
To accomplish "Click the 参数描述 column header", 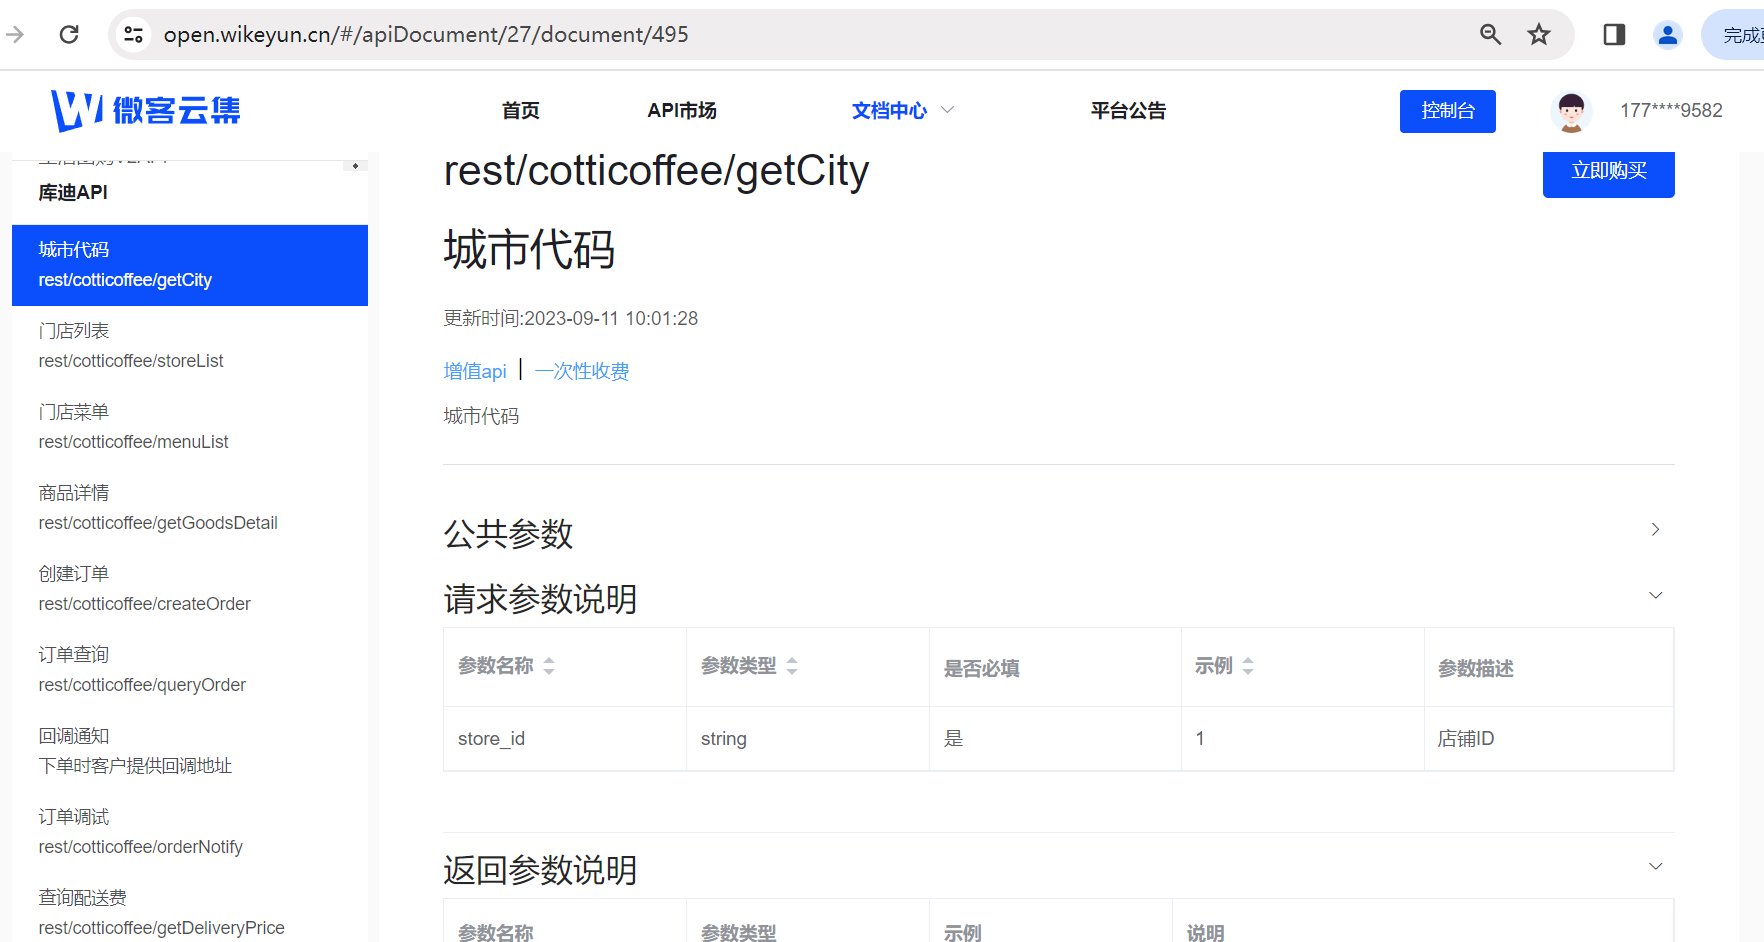I will click(x=1476, y=668).
